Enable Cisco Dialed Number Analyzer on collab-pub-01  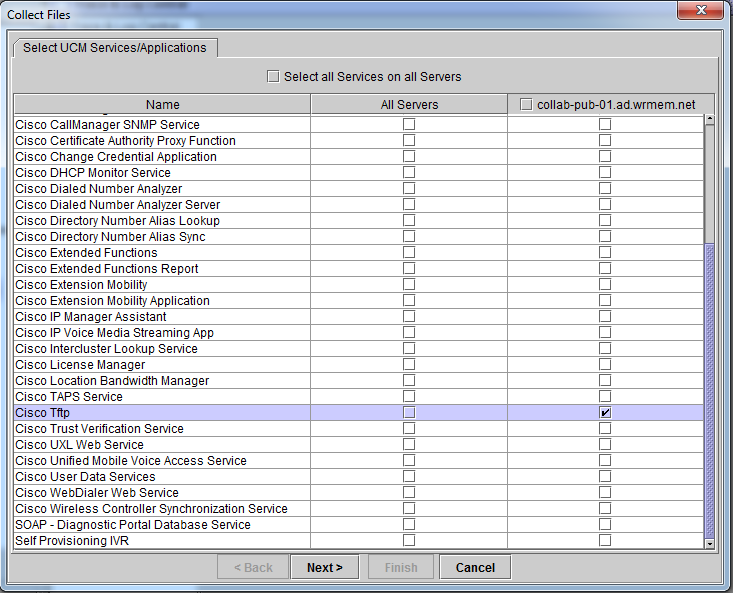point(605,188)
